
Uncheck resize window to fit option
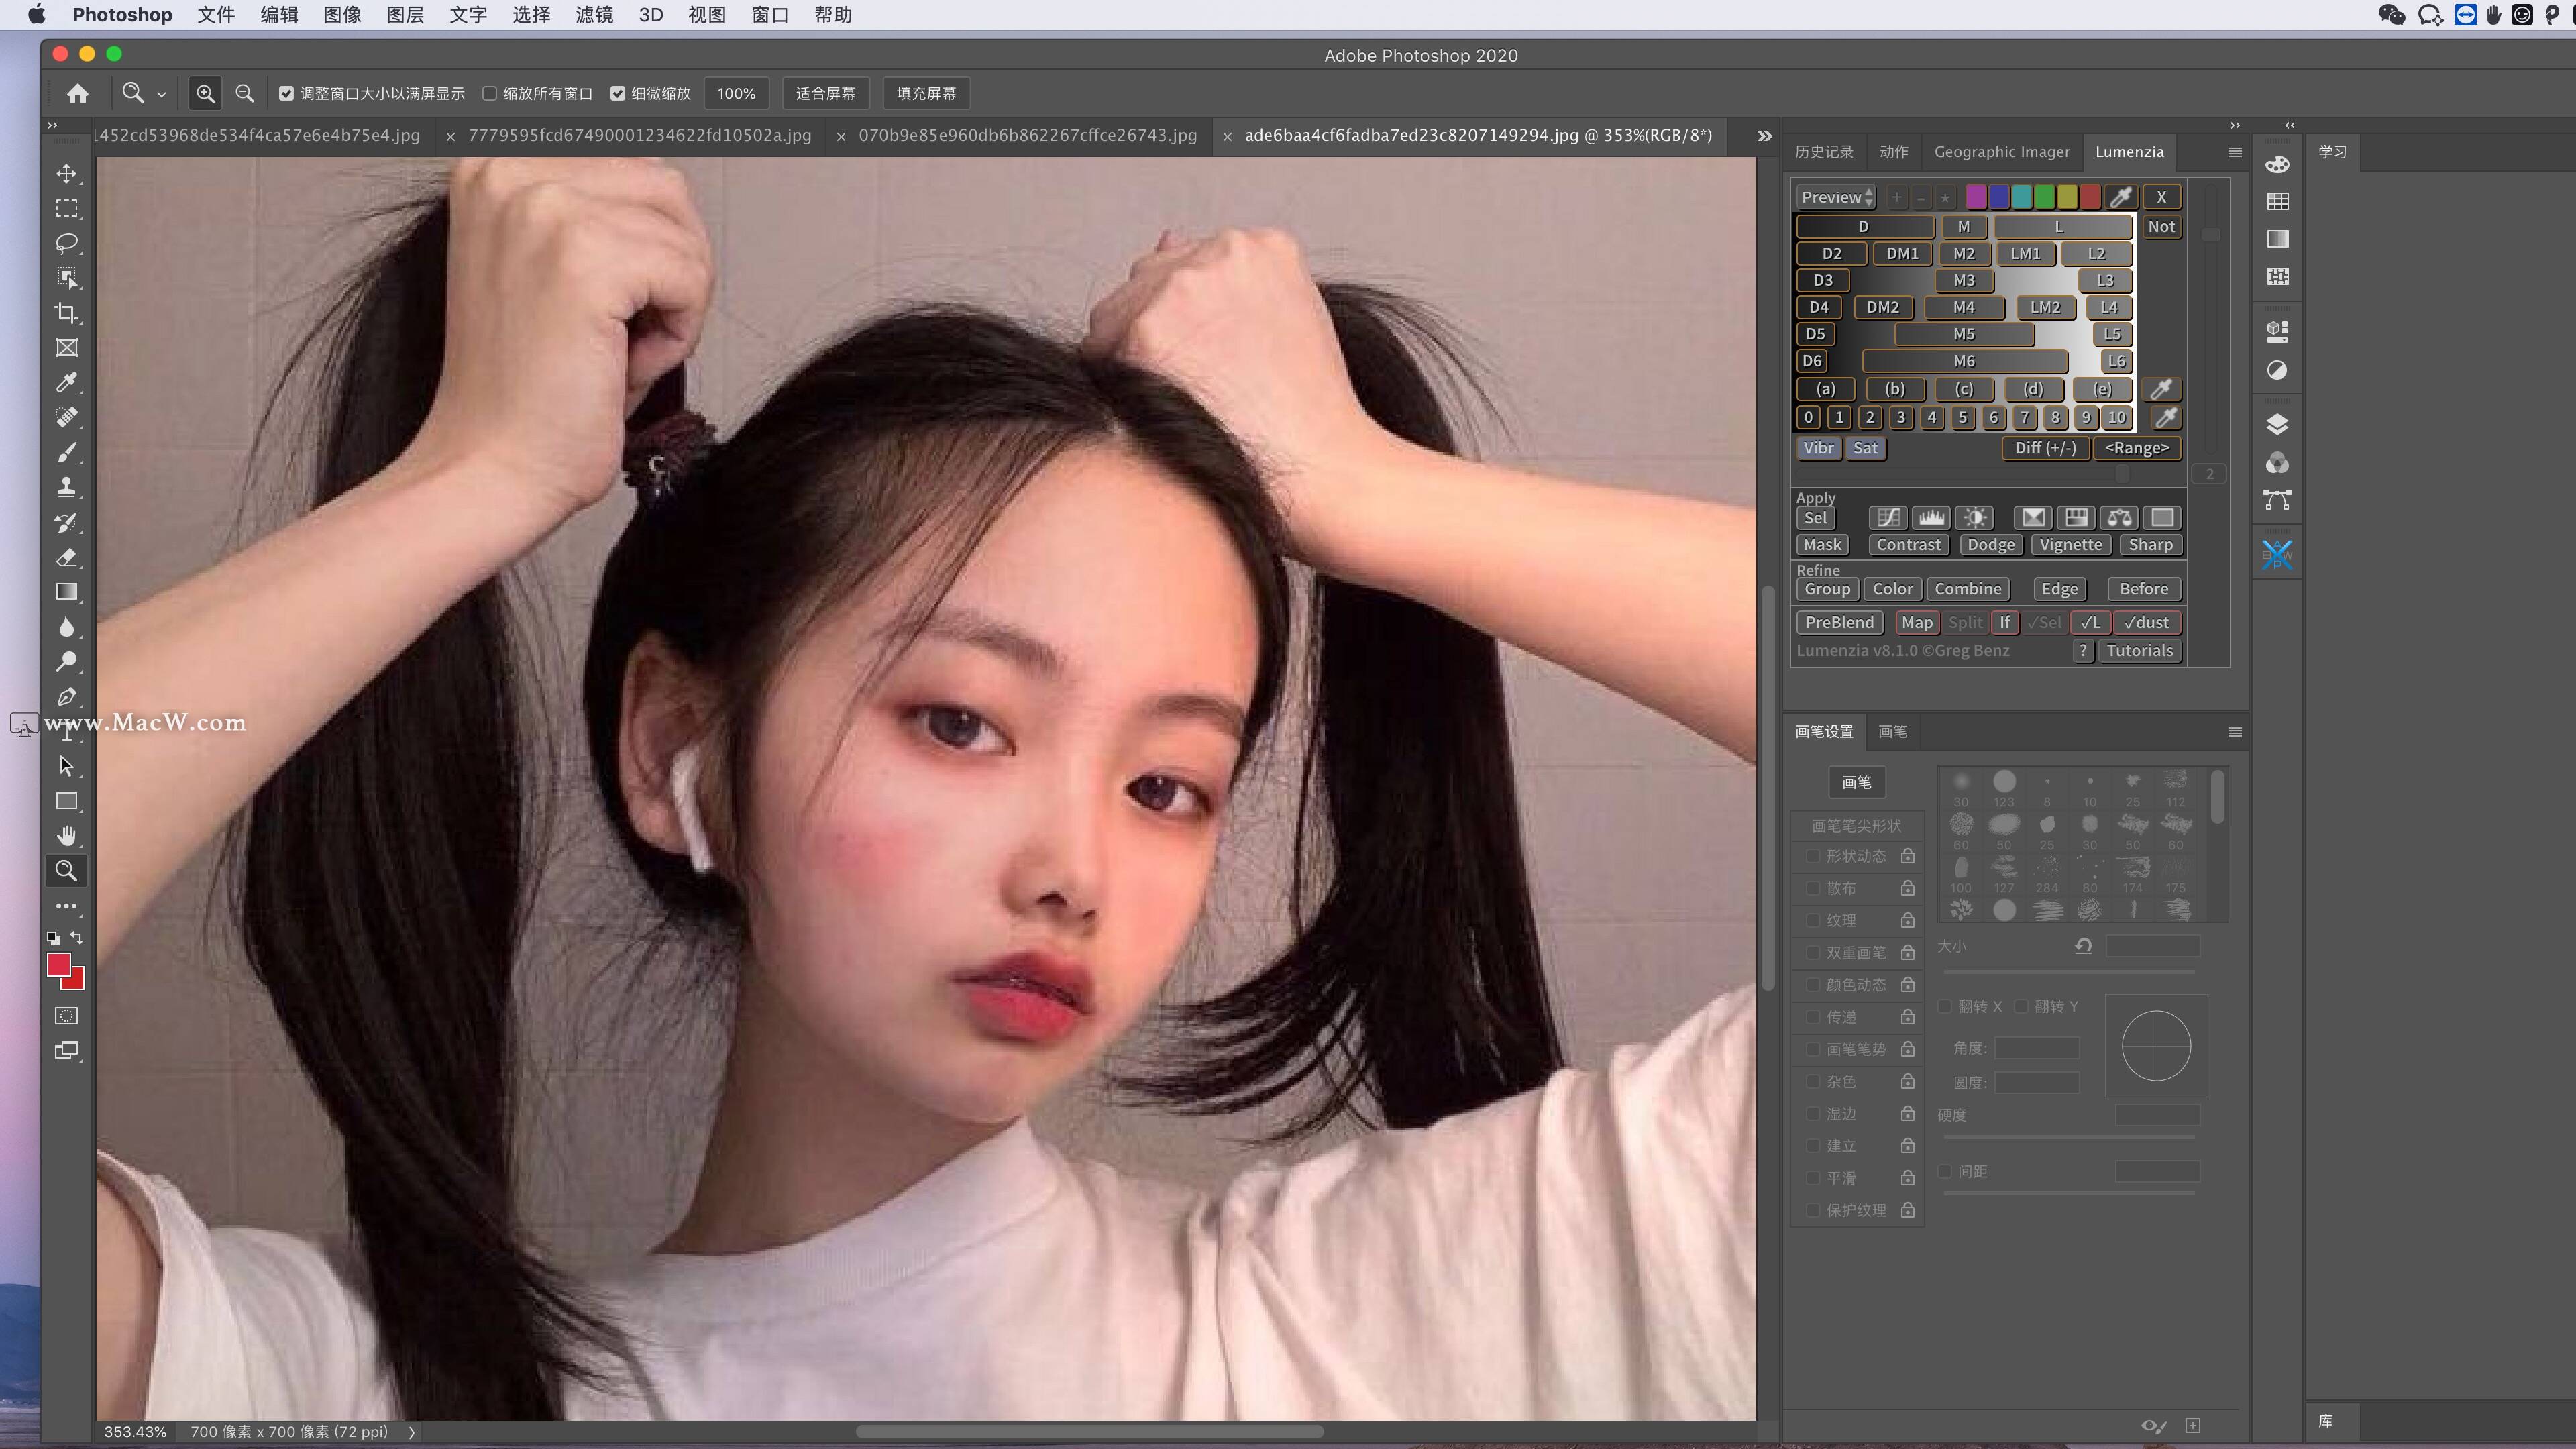pos(287,93)
